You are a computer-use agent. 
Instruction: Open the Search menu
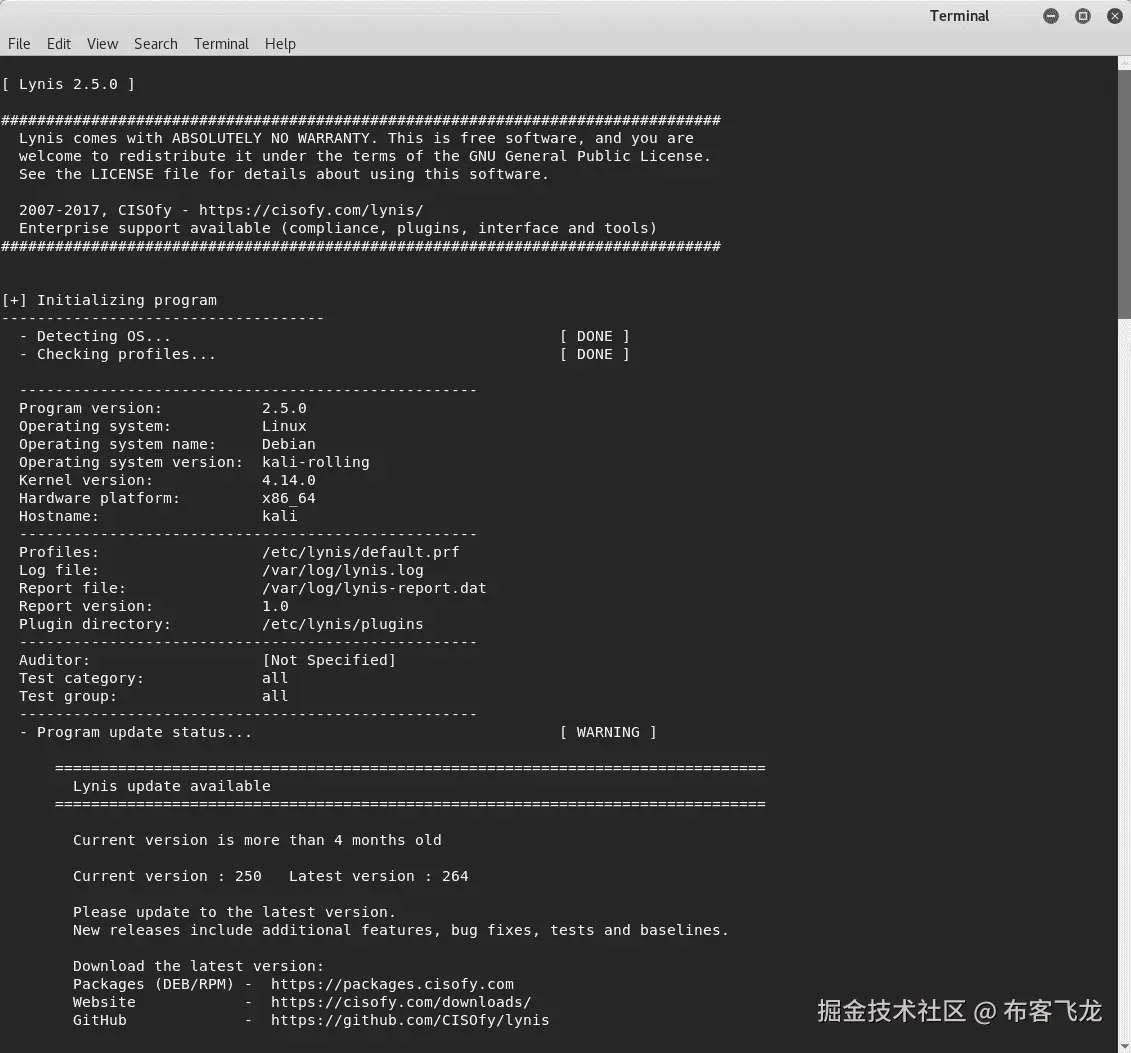pyautogui.click(x=156, y=44)
